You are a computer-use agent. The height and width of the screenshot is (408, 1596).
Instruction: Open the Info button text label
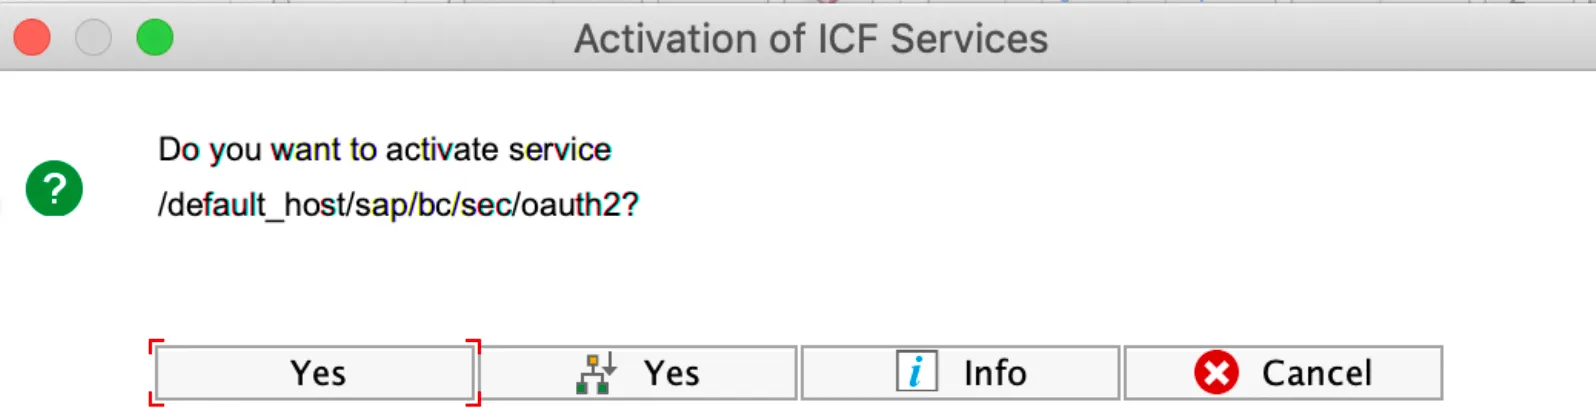pos(995,373)
